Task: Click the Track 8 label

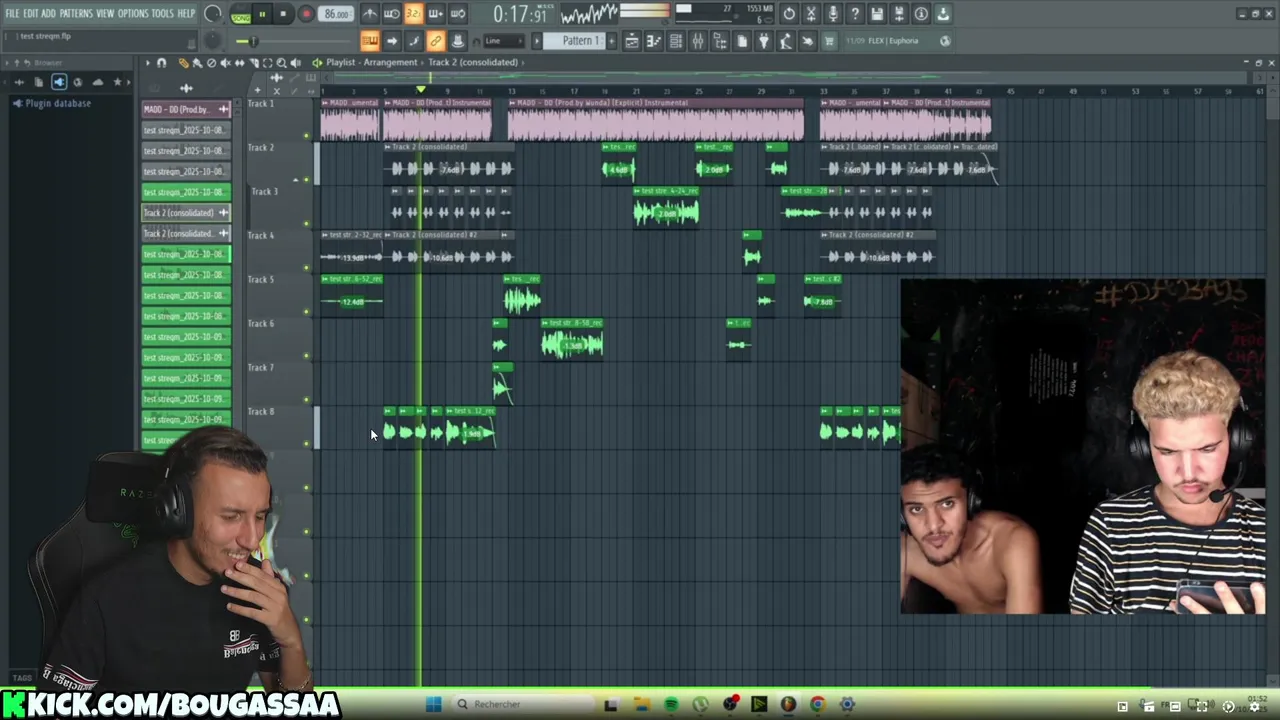Action: click(x=261, y=411)
